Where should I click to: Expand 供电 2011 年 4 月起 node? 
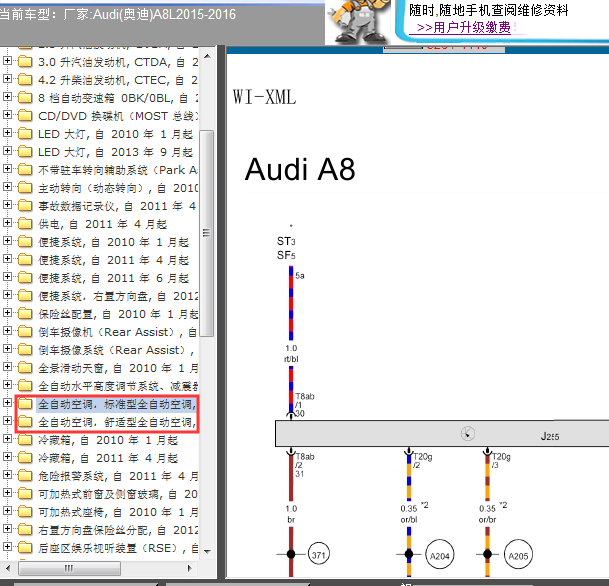point(7,223)
